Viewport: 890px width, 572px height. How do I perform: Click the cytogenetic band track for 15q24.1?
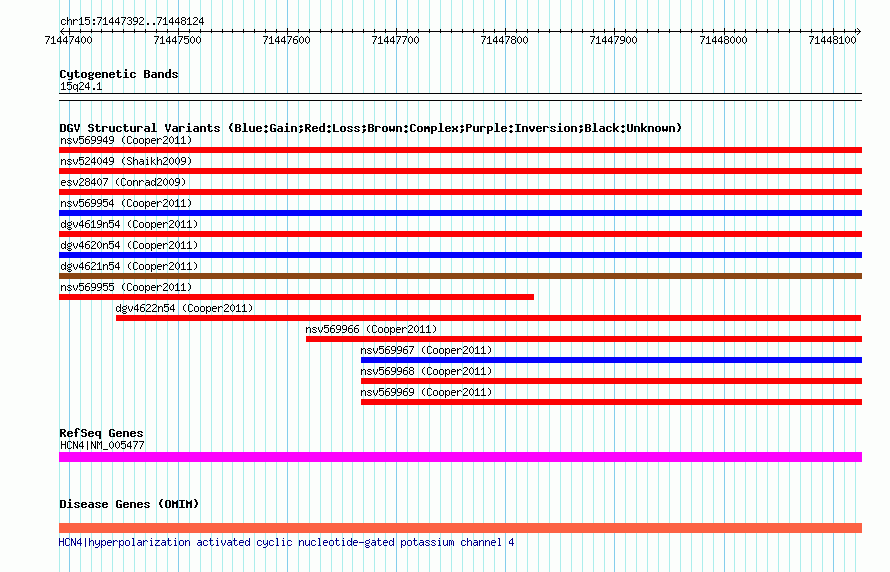click(460, 97)
